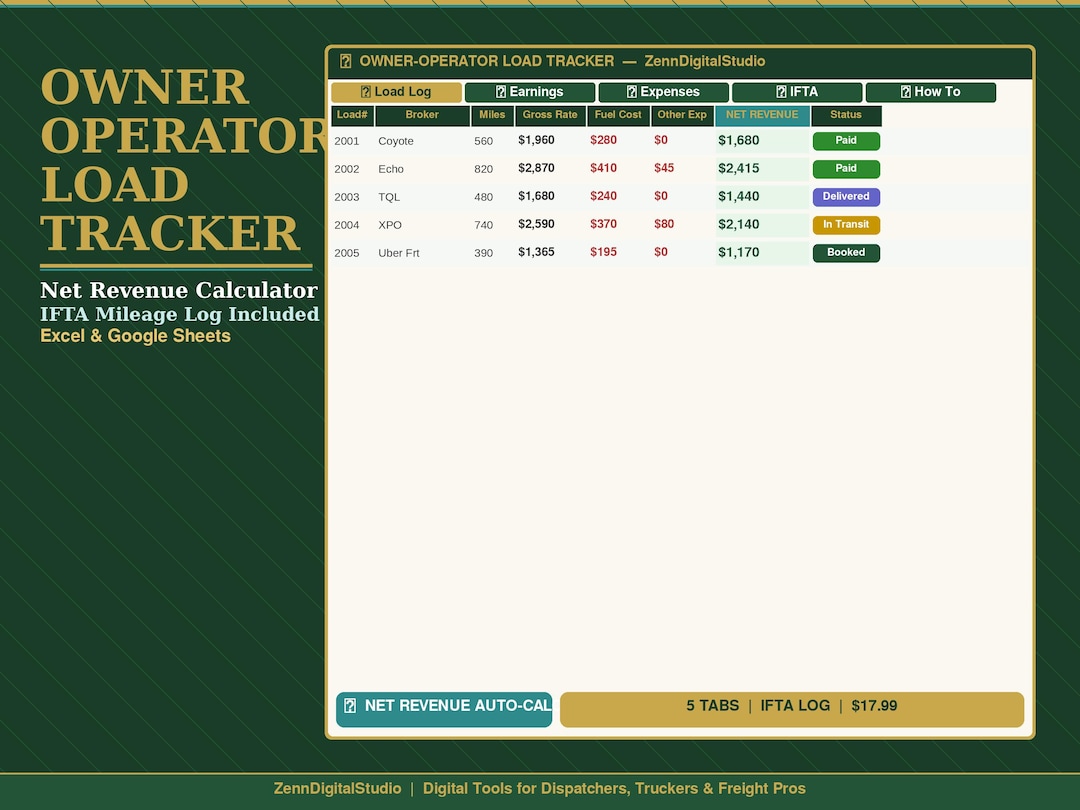Click the IFTA tab icon
The width and height of the screenshot is (1080, 810).
(x=781, y=92)
